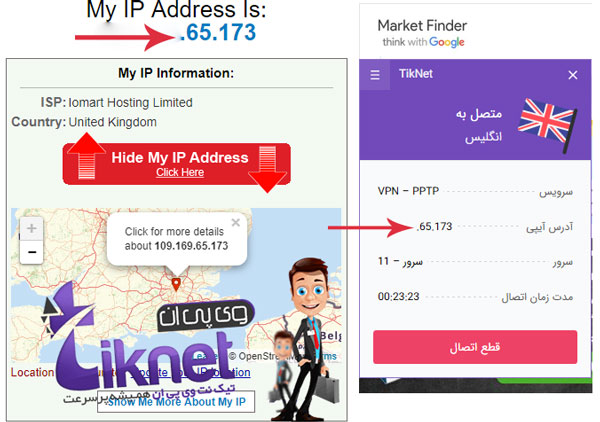Viewport: 600px width, 422px height.
Task: Click the server 11 row
Action: pyautogui.click(x=475, y=262)
